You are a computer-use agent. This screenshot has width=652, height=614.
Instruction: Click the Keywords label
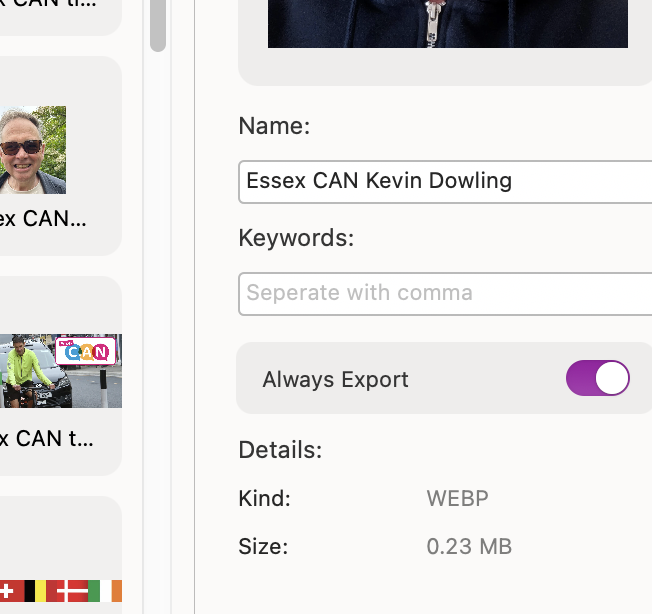296,238
